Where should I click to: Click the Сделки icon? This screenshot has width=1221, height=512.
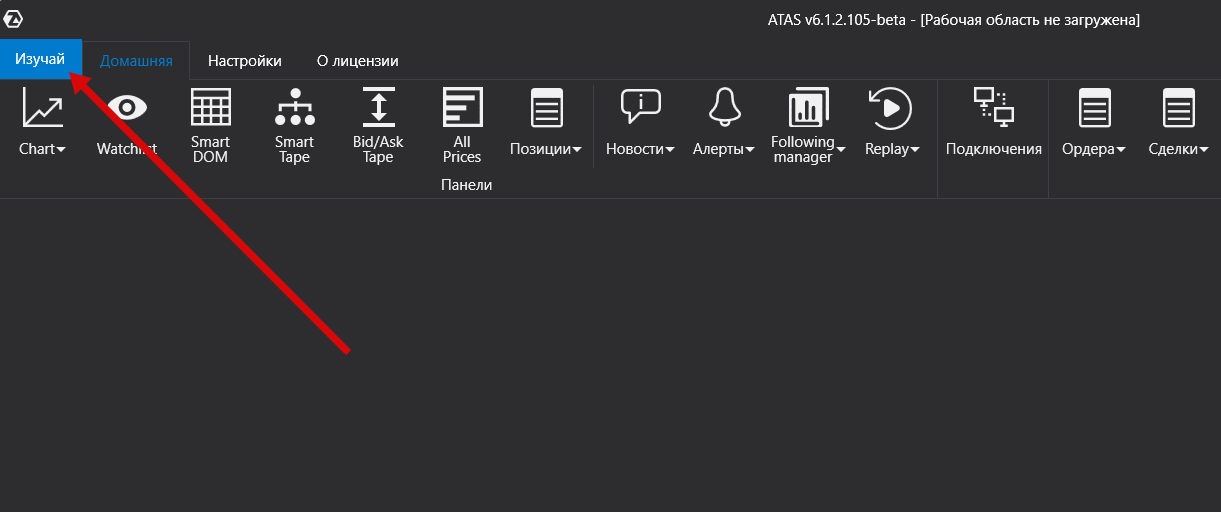pos(1178,107)
